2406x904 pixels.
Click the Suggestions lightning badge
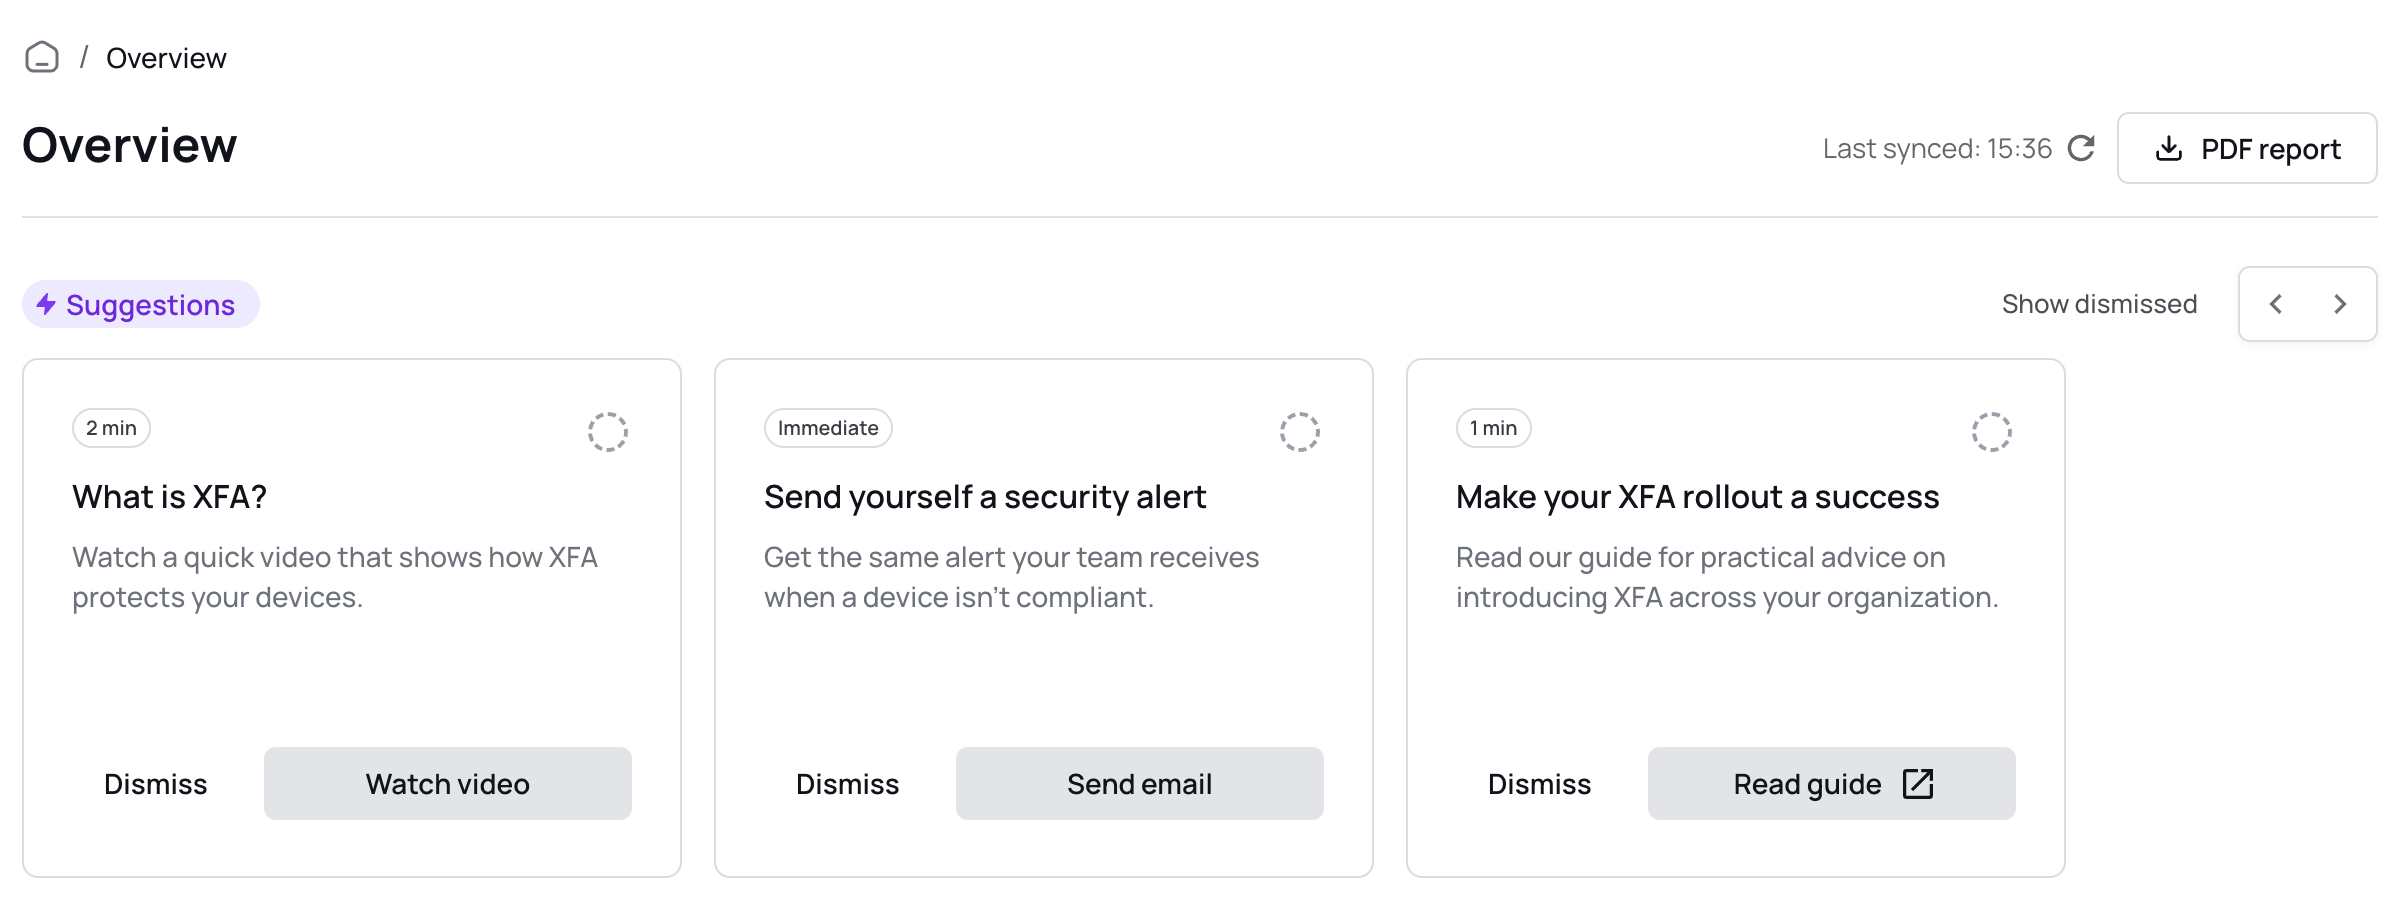click(x=141, y=304)
